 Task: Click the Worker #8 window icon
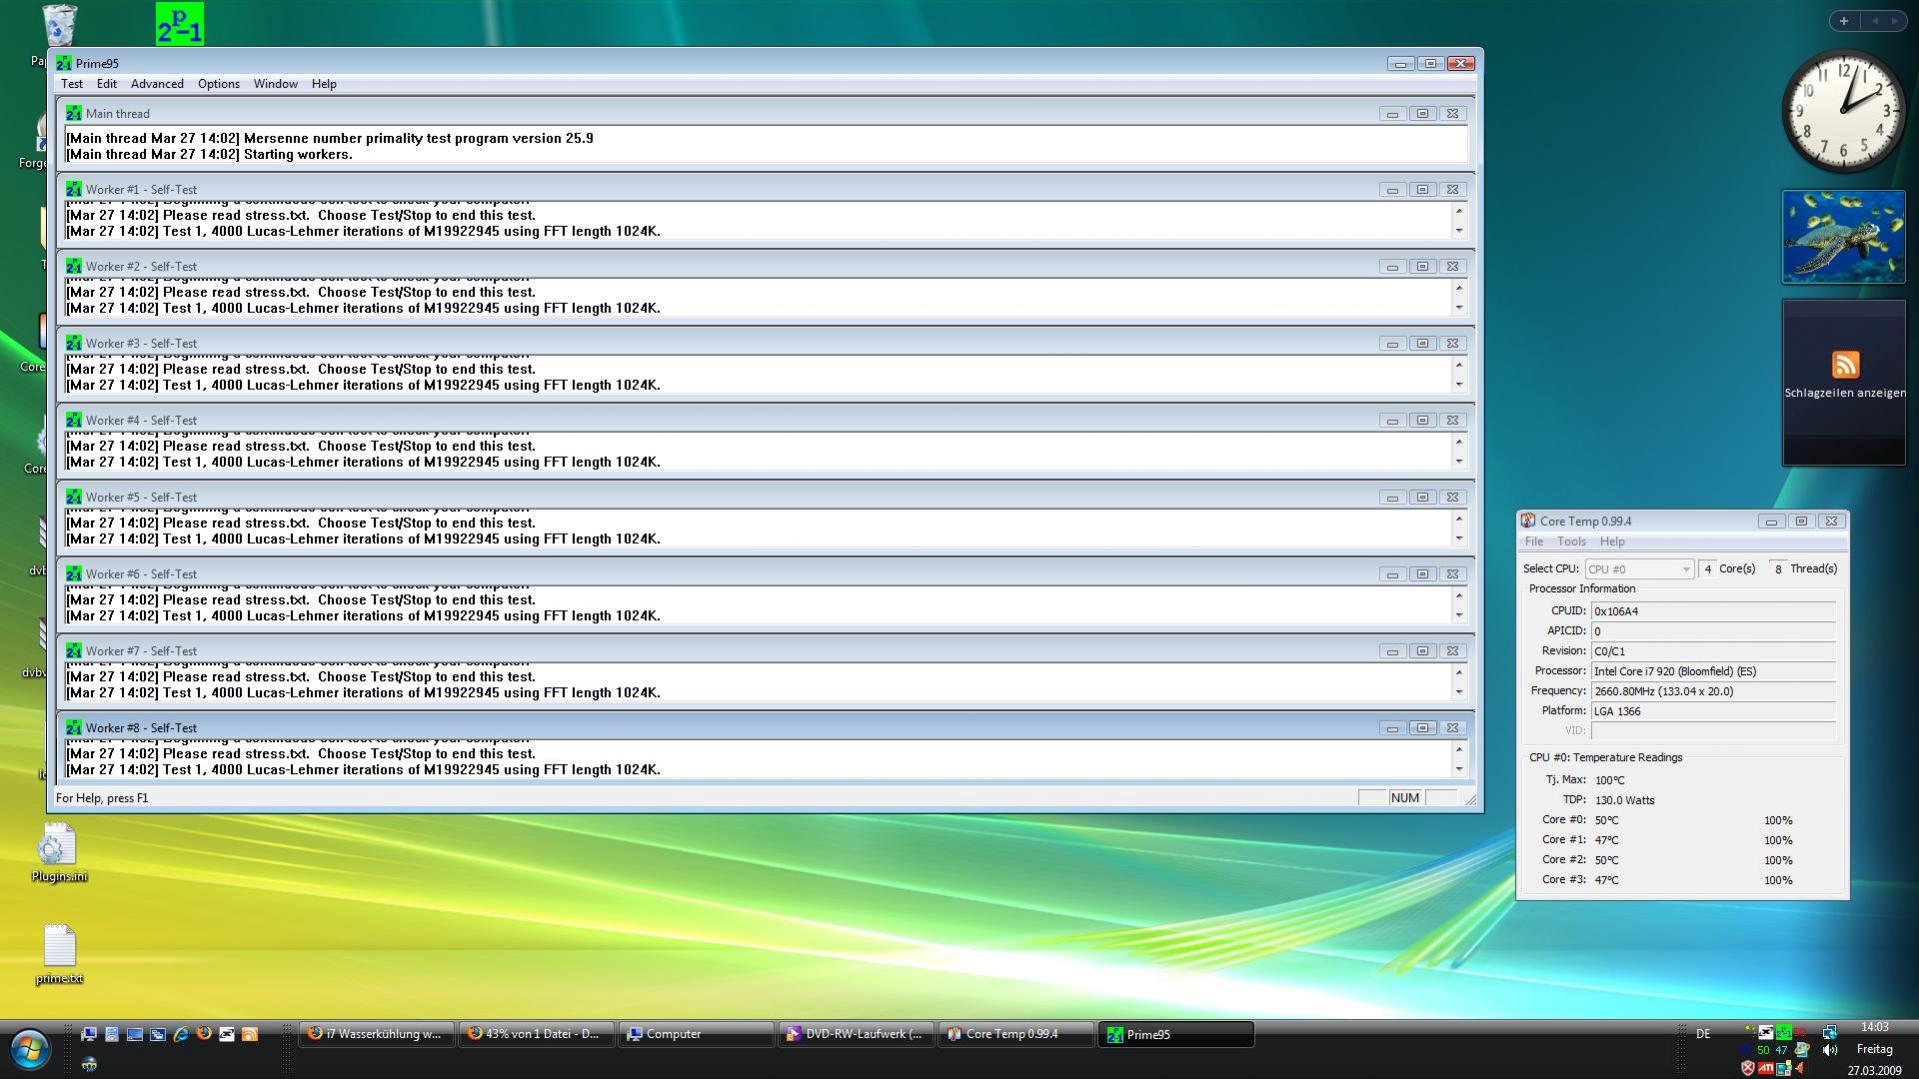pyautogui.click(x=73, y=728)
